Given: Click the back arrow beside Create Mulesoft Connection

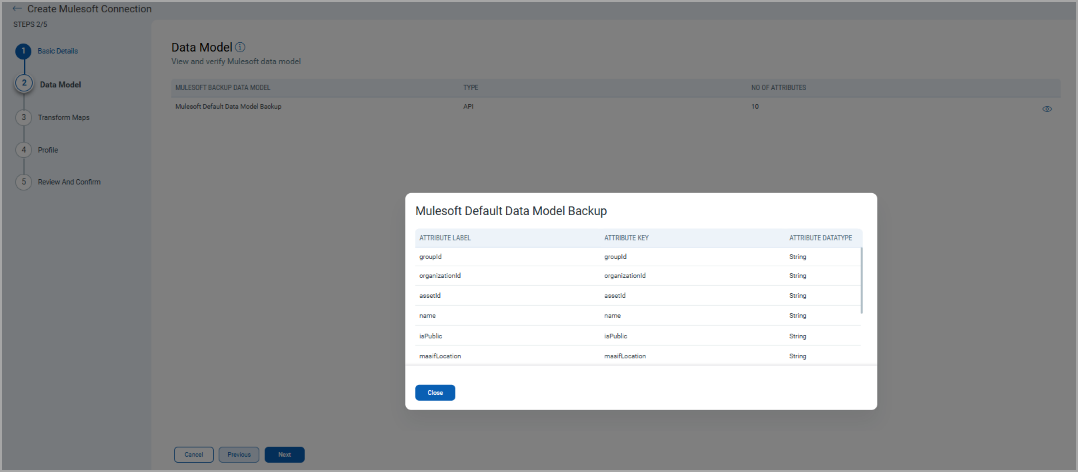Looking at the screenshot, I should pyautogui.click(x=16, y=9).
